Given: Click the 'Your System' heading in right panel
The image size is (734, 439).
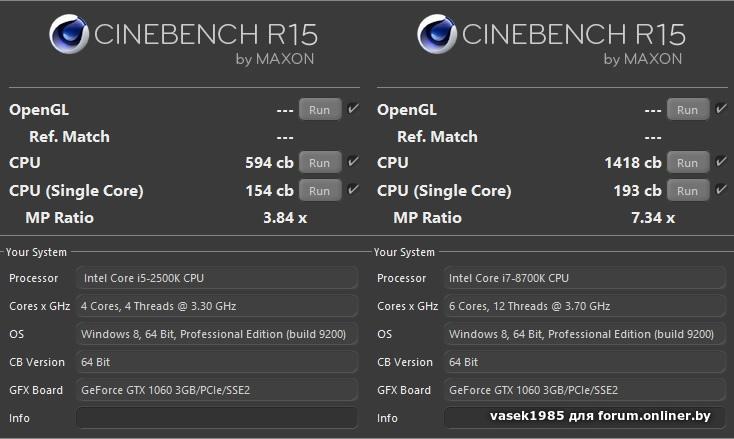Looking at the screenshot, I should [404, 252].
